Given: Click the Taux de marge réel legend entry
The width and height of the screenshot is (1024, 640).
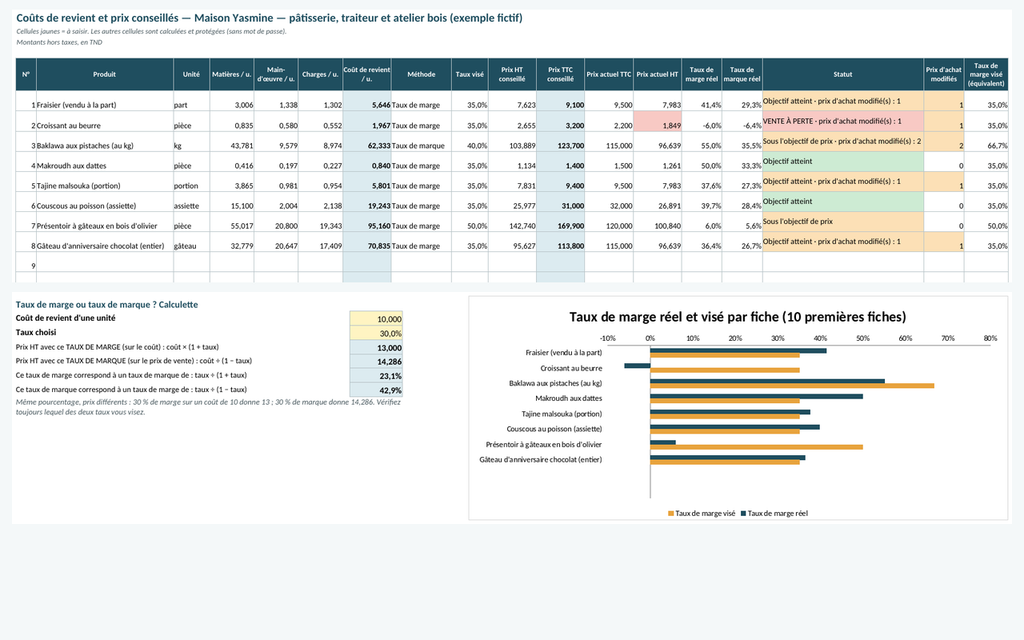Looking at the screenshot, I should click(x=774, y=513).
